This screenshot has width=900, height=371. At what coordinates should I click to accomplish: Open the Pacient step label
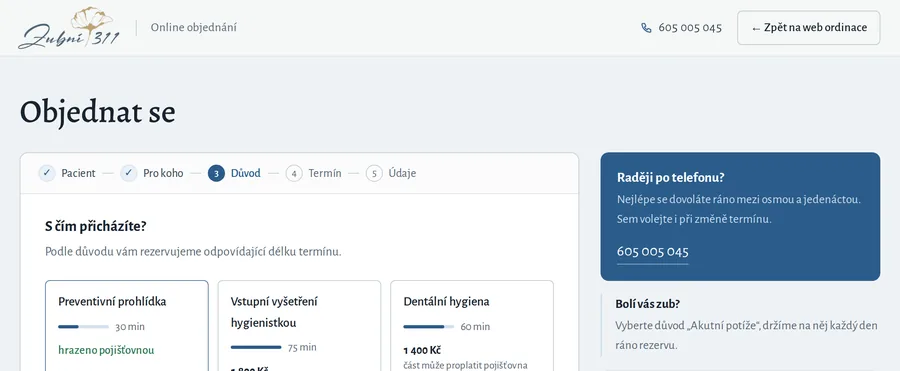pos(78,173)
